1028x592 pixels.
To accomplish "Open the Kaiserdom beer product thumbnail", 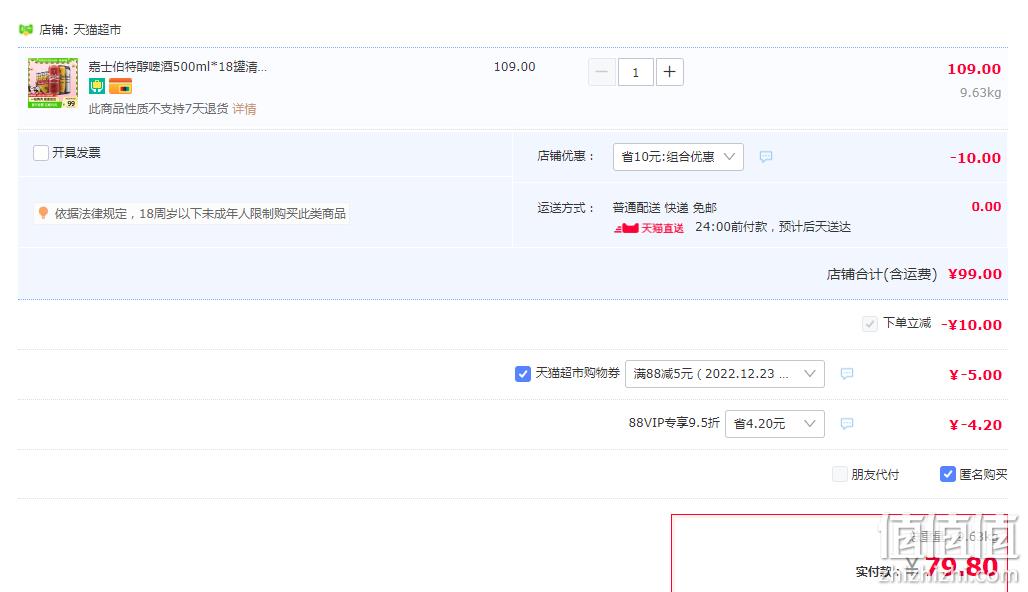I will 52,83.
